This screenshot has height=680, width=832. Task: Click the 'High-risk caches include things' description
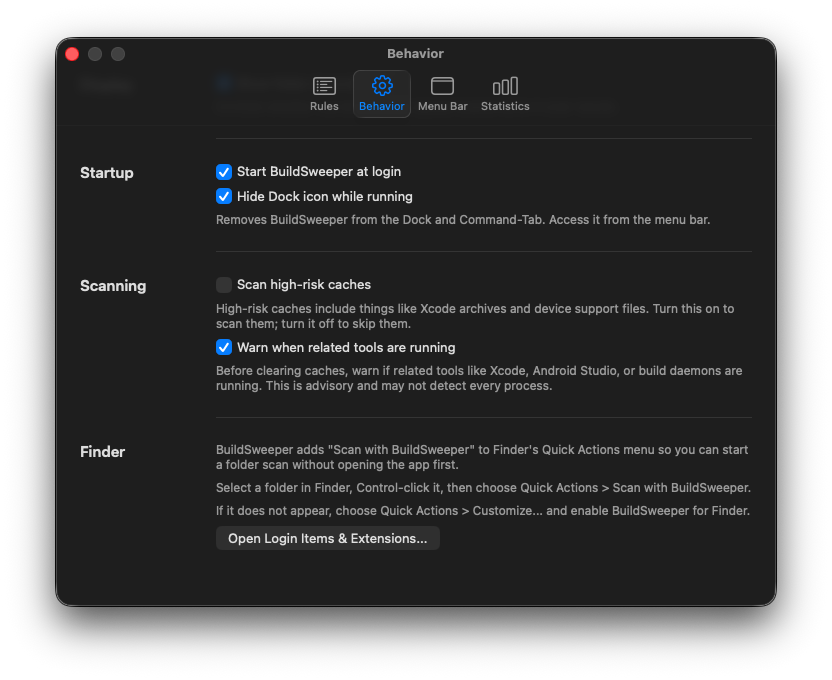(x=475, y=316)
